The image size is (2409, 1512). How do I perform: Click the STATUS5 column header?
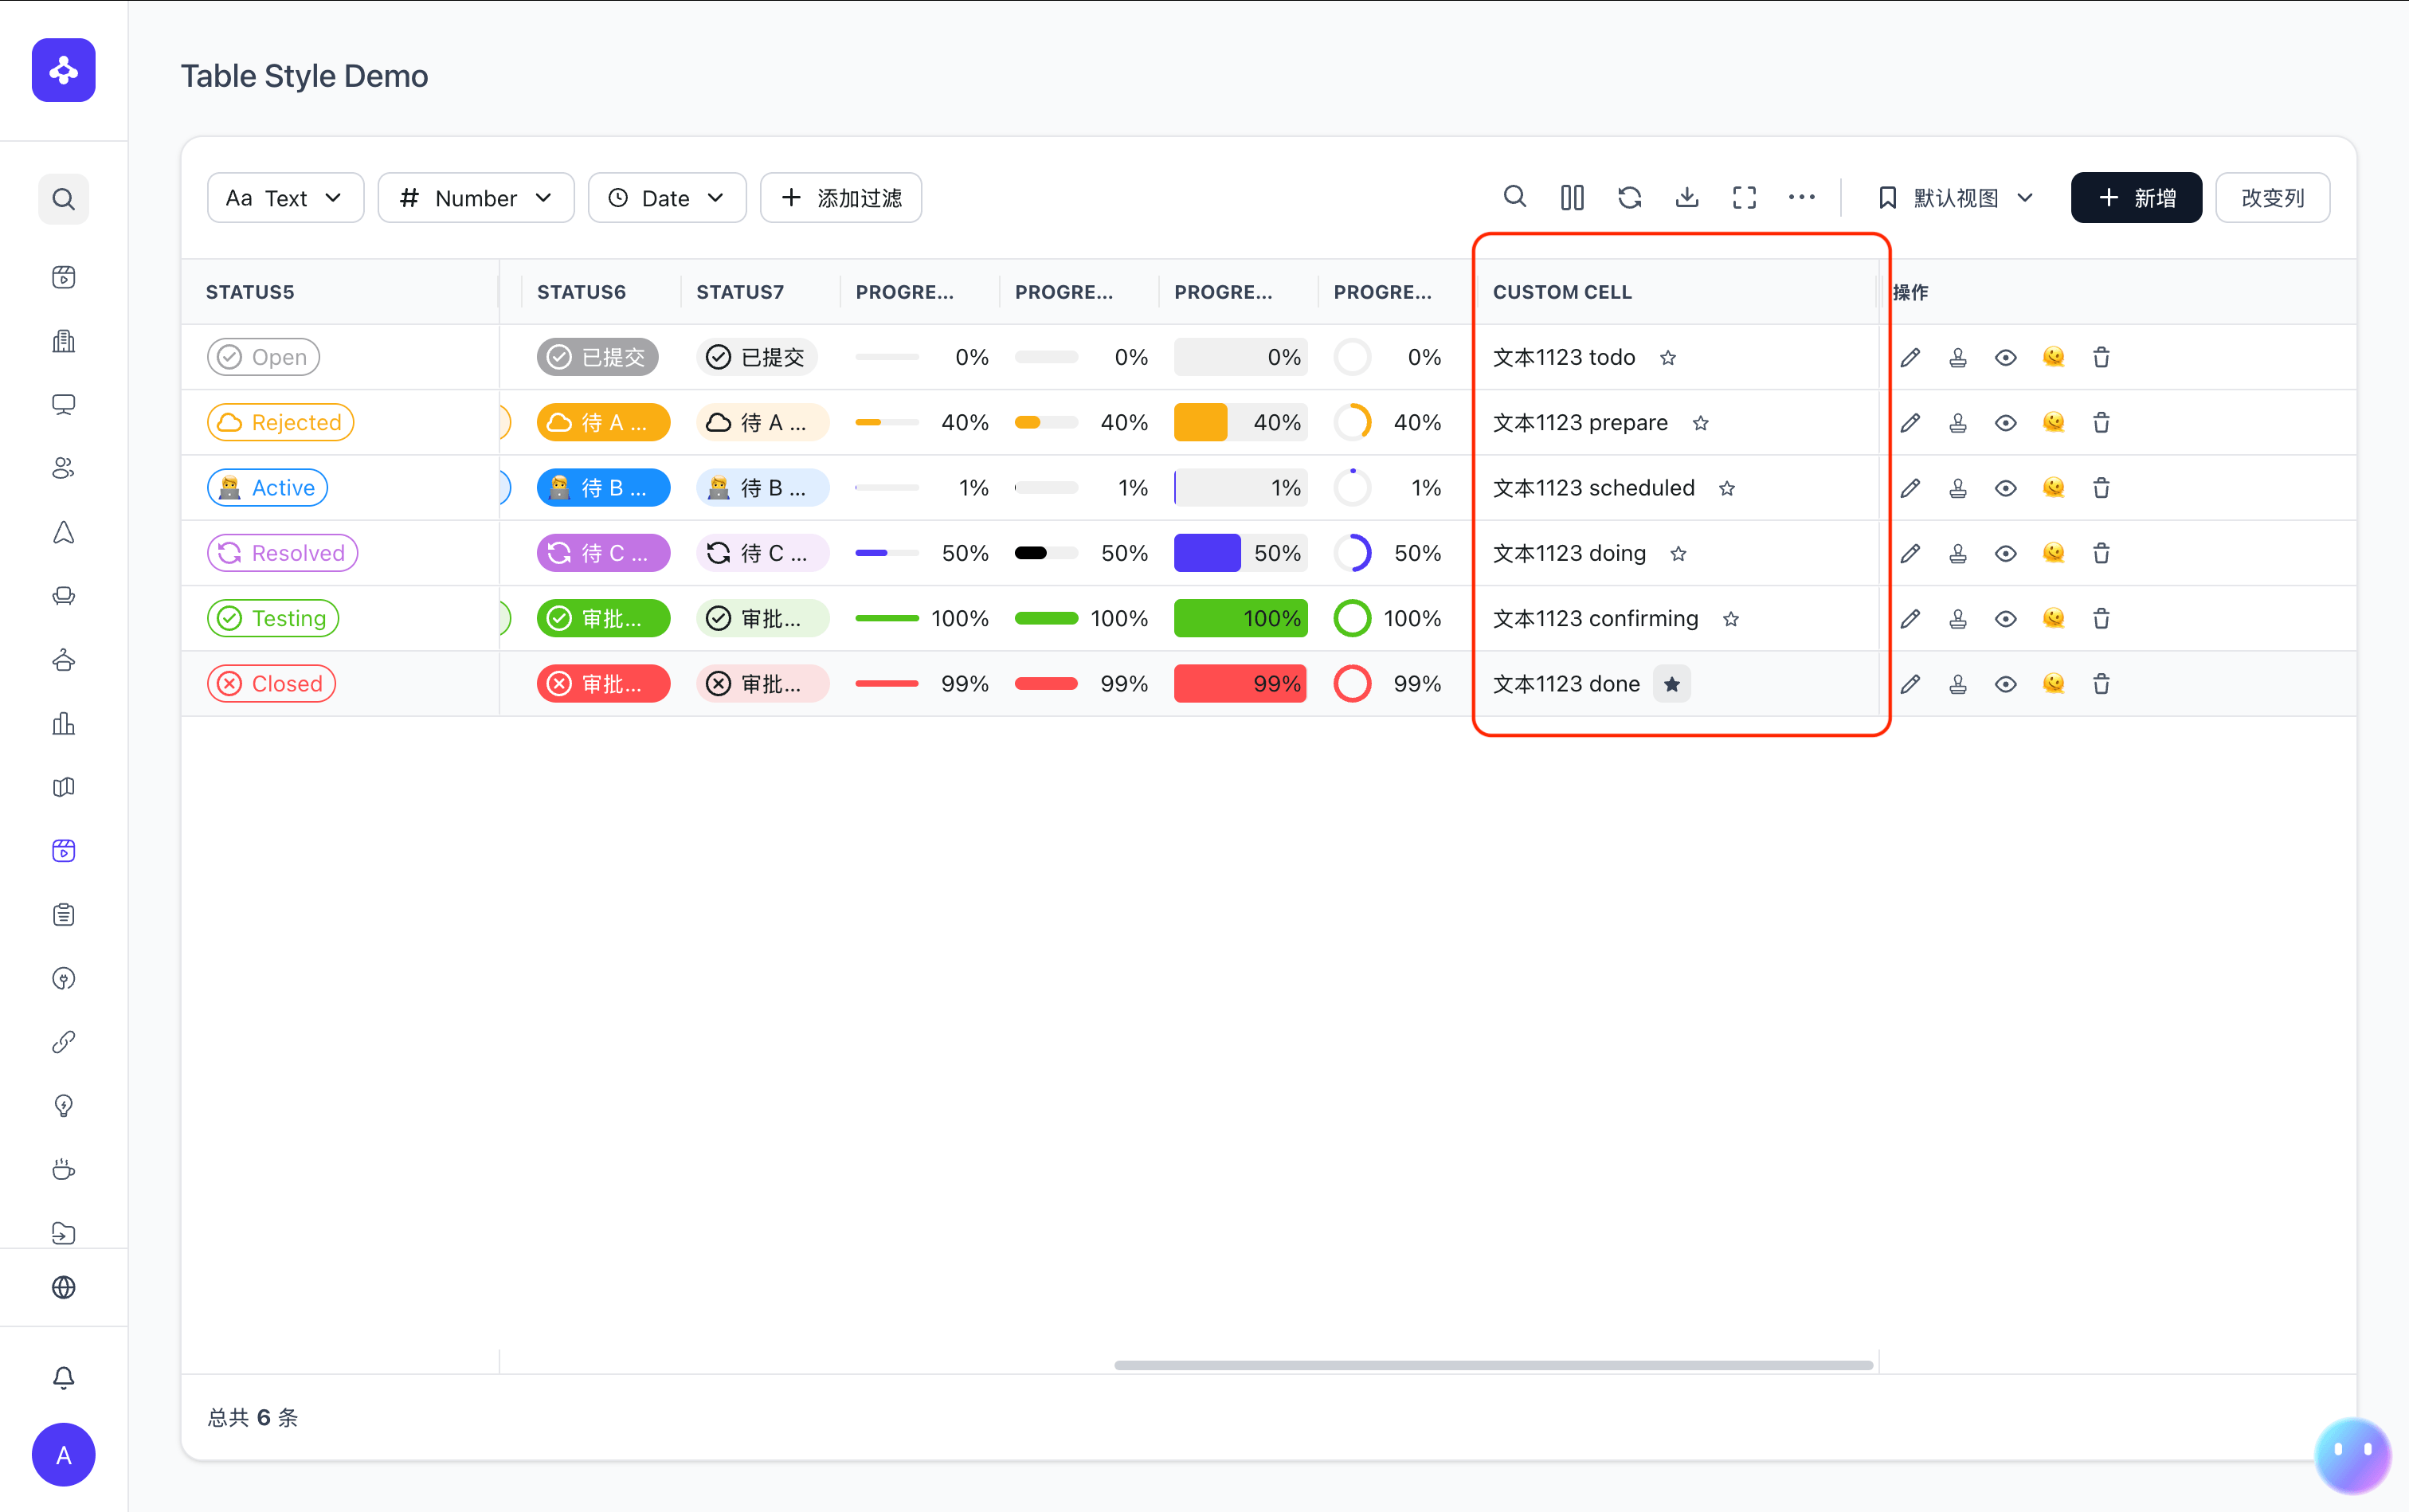click(x=250, y=292)
